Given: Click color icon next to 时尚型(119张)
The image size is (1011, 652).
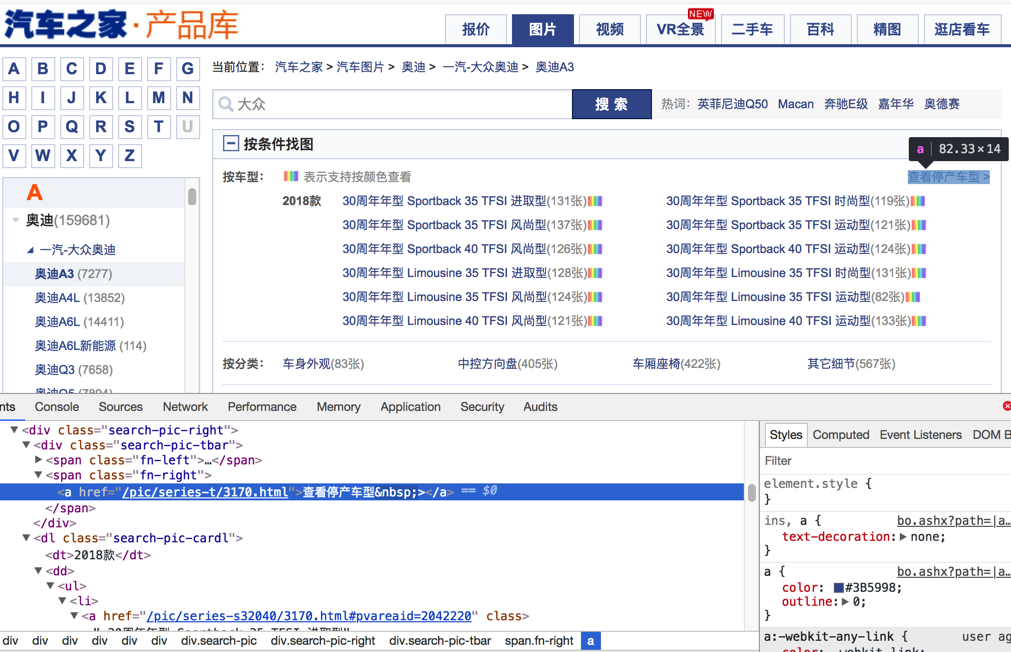Looking at the screenshot, I should [x=918, y=201].
